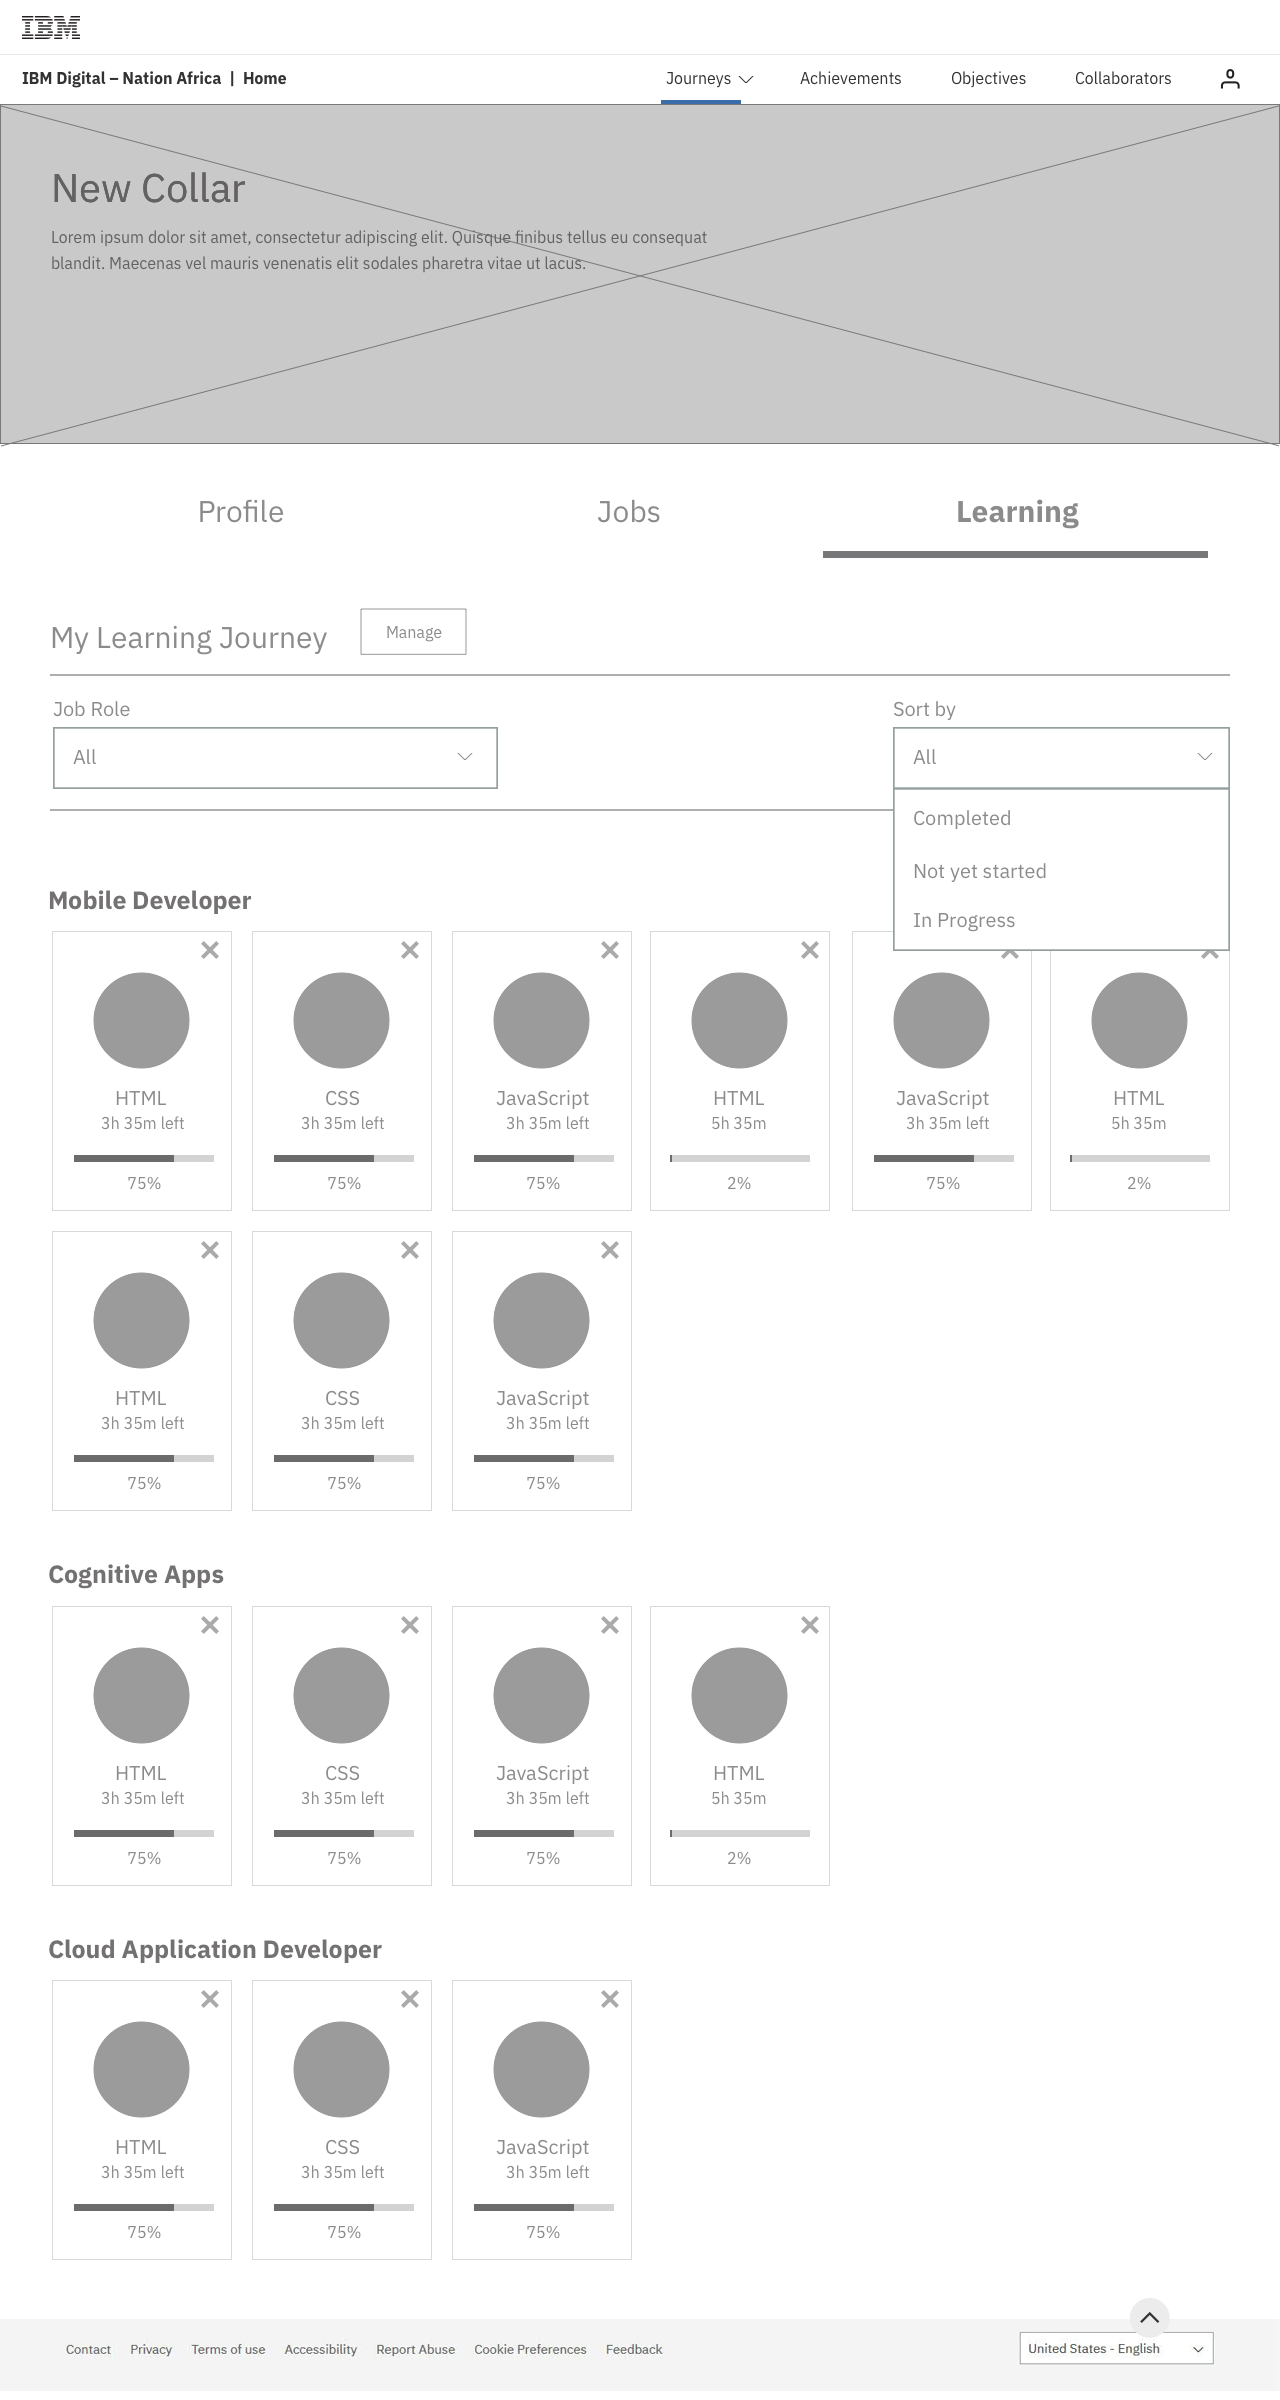This screenshot has width=1280, height=2400.
Task: Remove the second-row HTML card under Mobile Developer
Action: 210,1250
